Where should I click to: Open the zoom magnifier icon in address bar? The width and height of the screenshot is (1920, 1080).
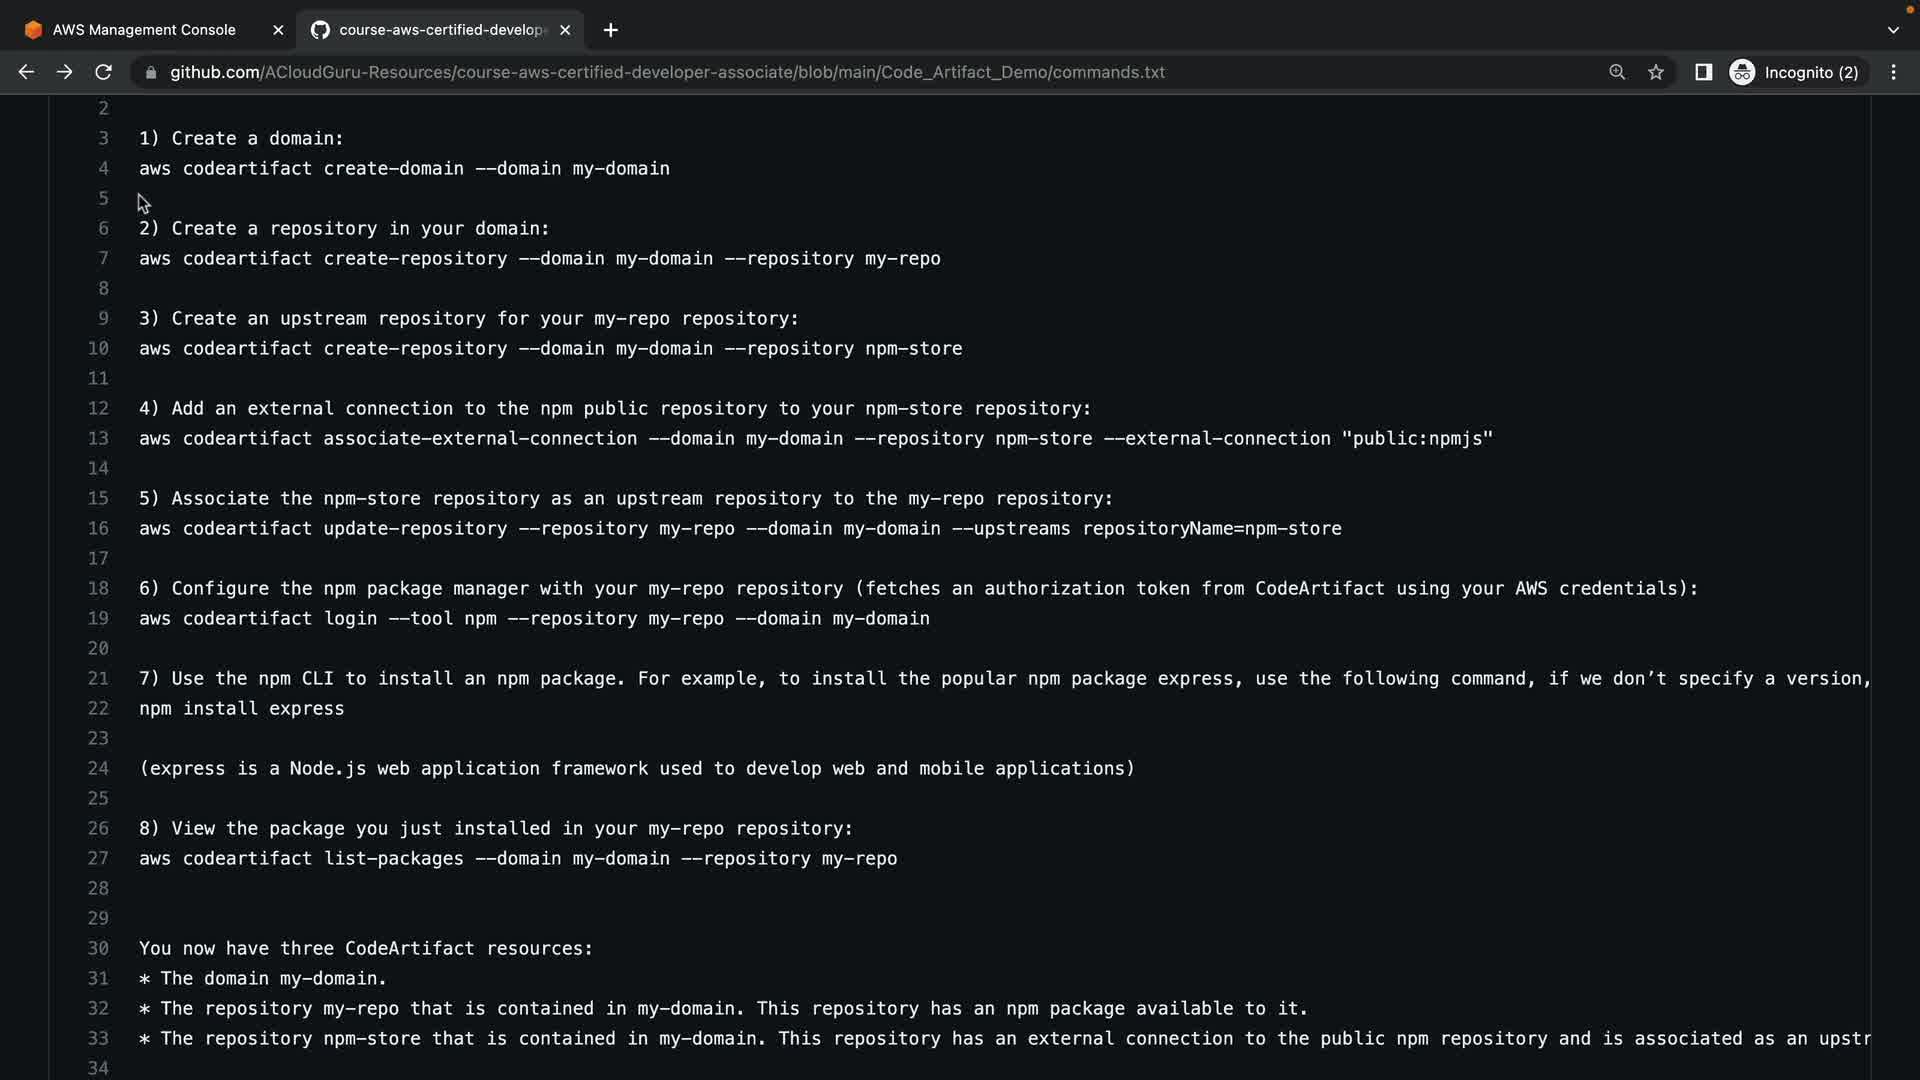point(1617,72)
